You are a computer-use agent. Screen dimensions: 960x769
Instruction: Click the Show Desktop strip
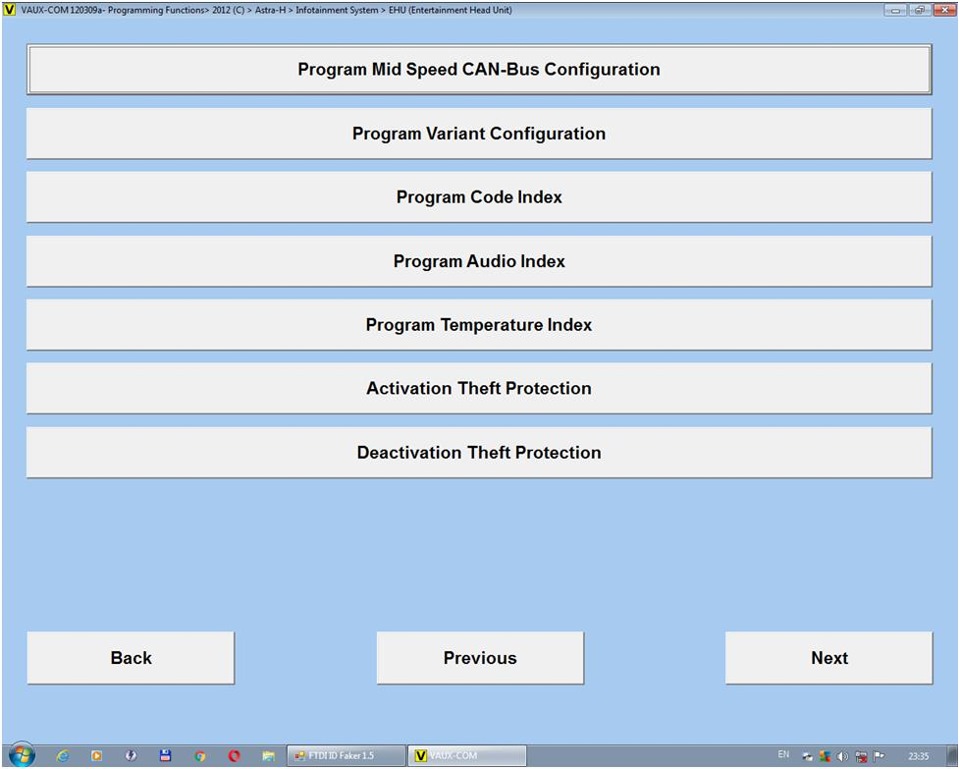[x=952, y=756]
